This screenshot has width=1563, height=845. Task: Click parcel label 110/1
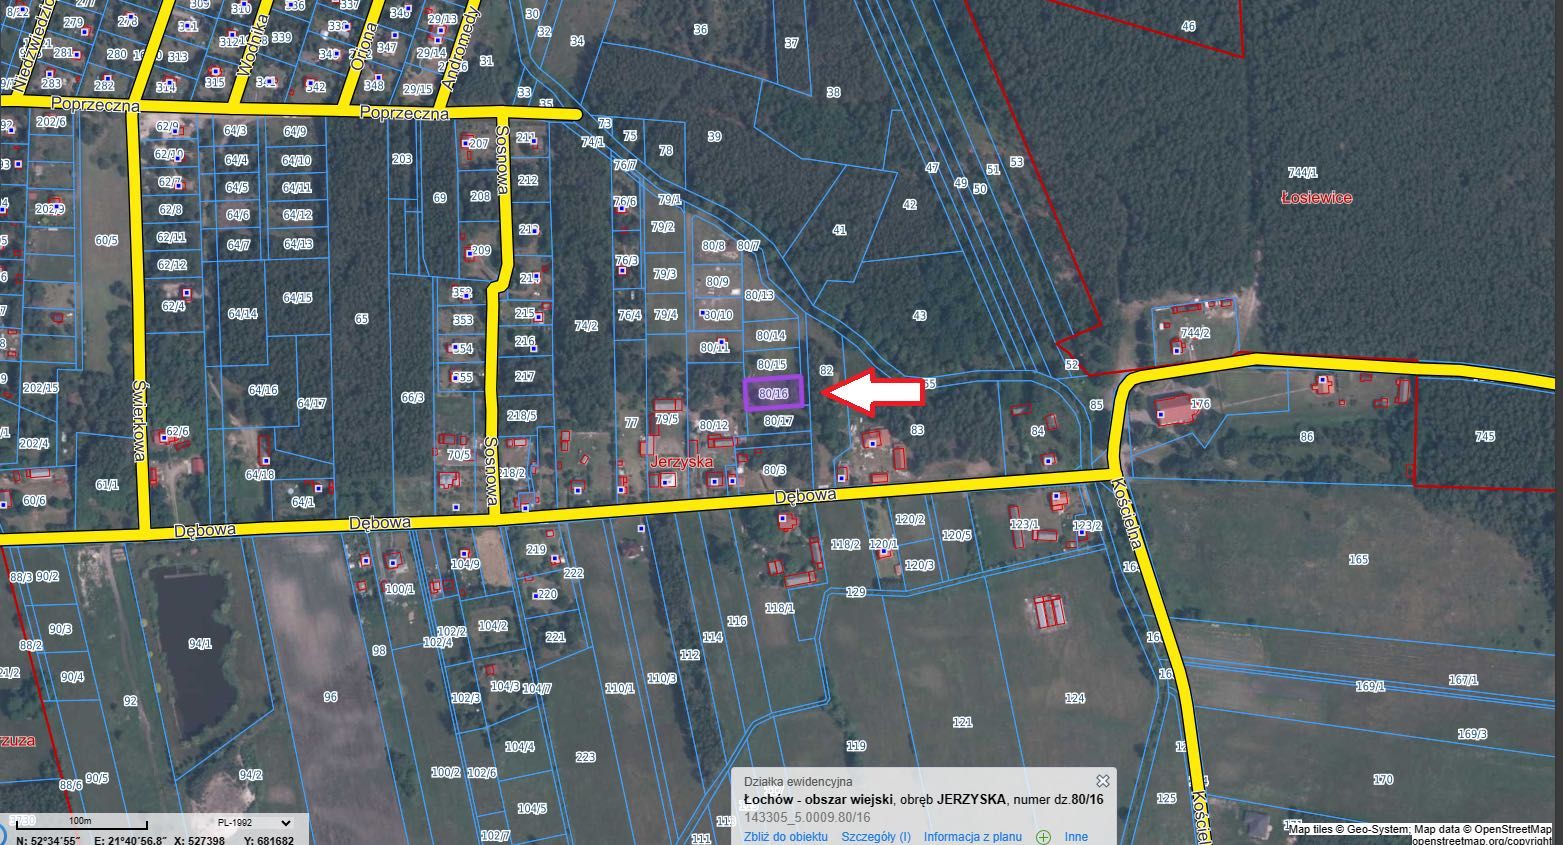[619, 688]
